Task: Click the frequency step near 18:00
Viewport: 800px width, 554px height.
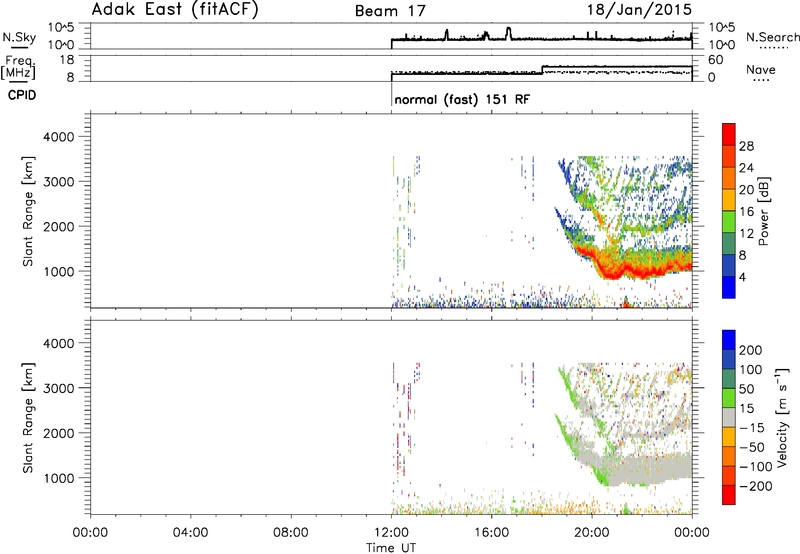Action: pos(542,70)
